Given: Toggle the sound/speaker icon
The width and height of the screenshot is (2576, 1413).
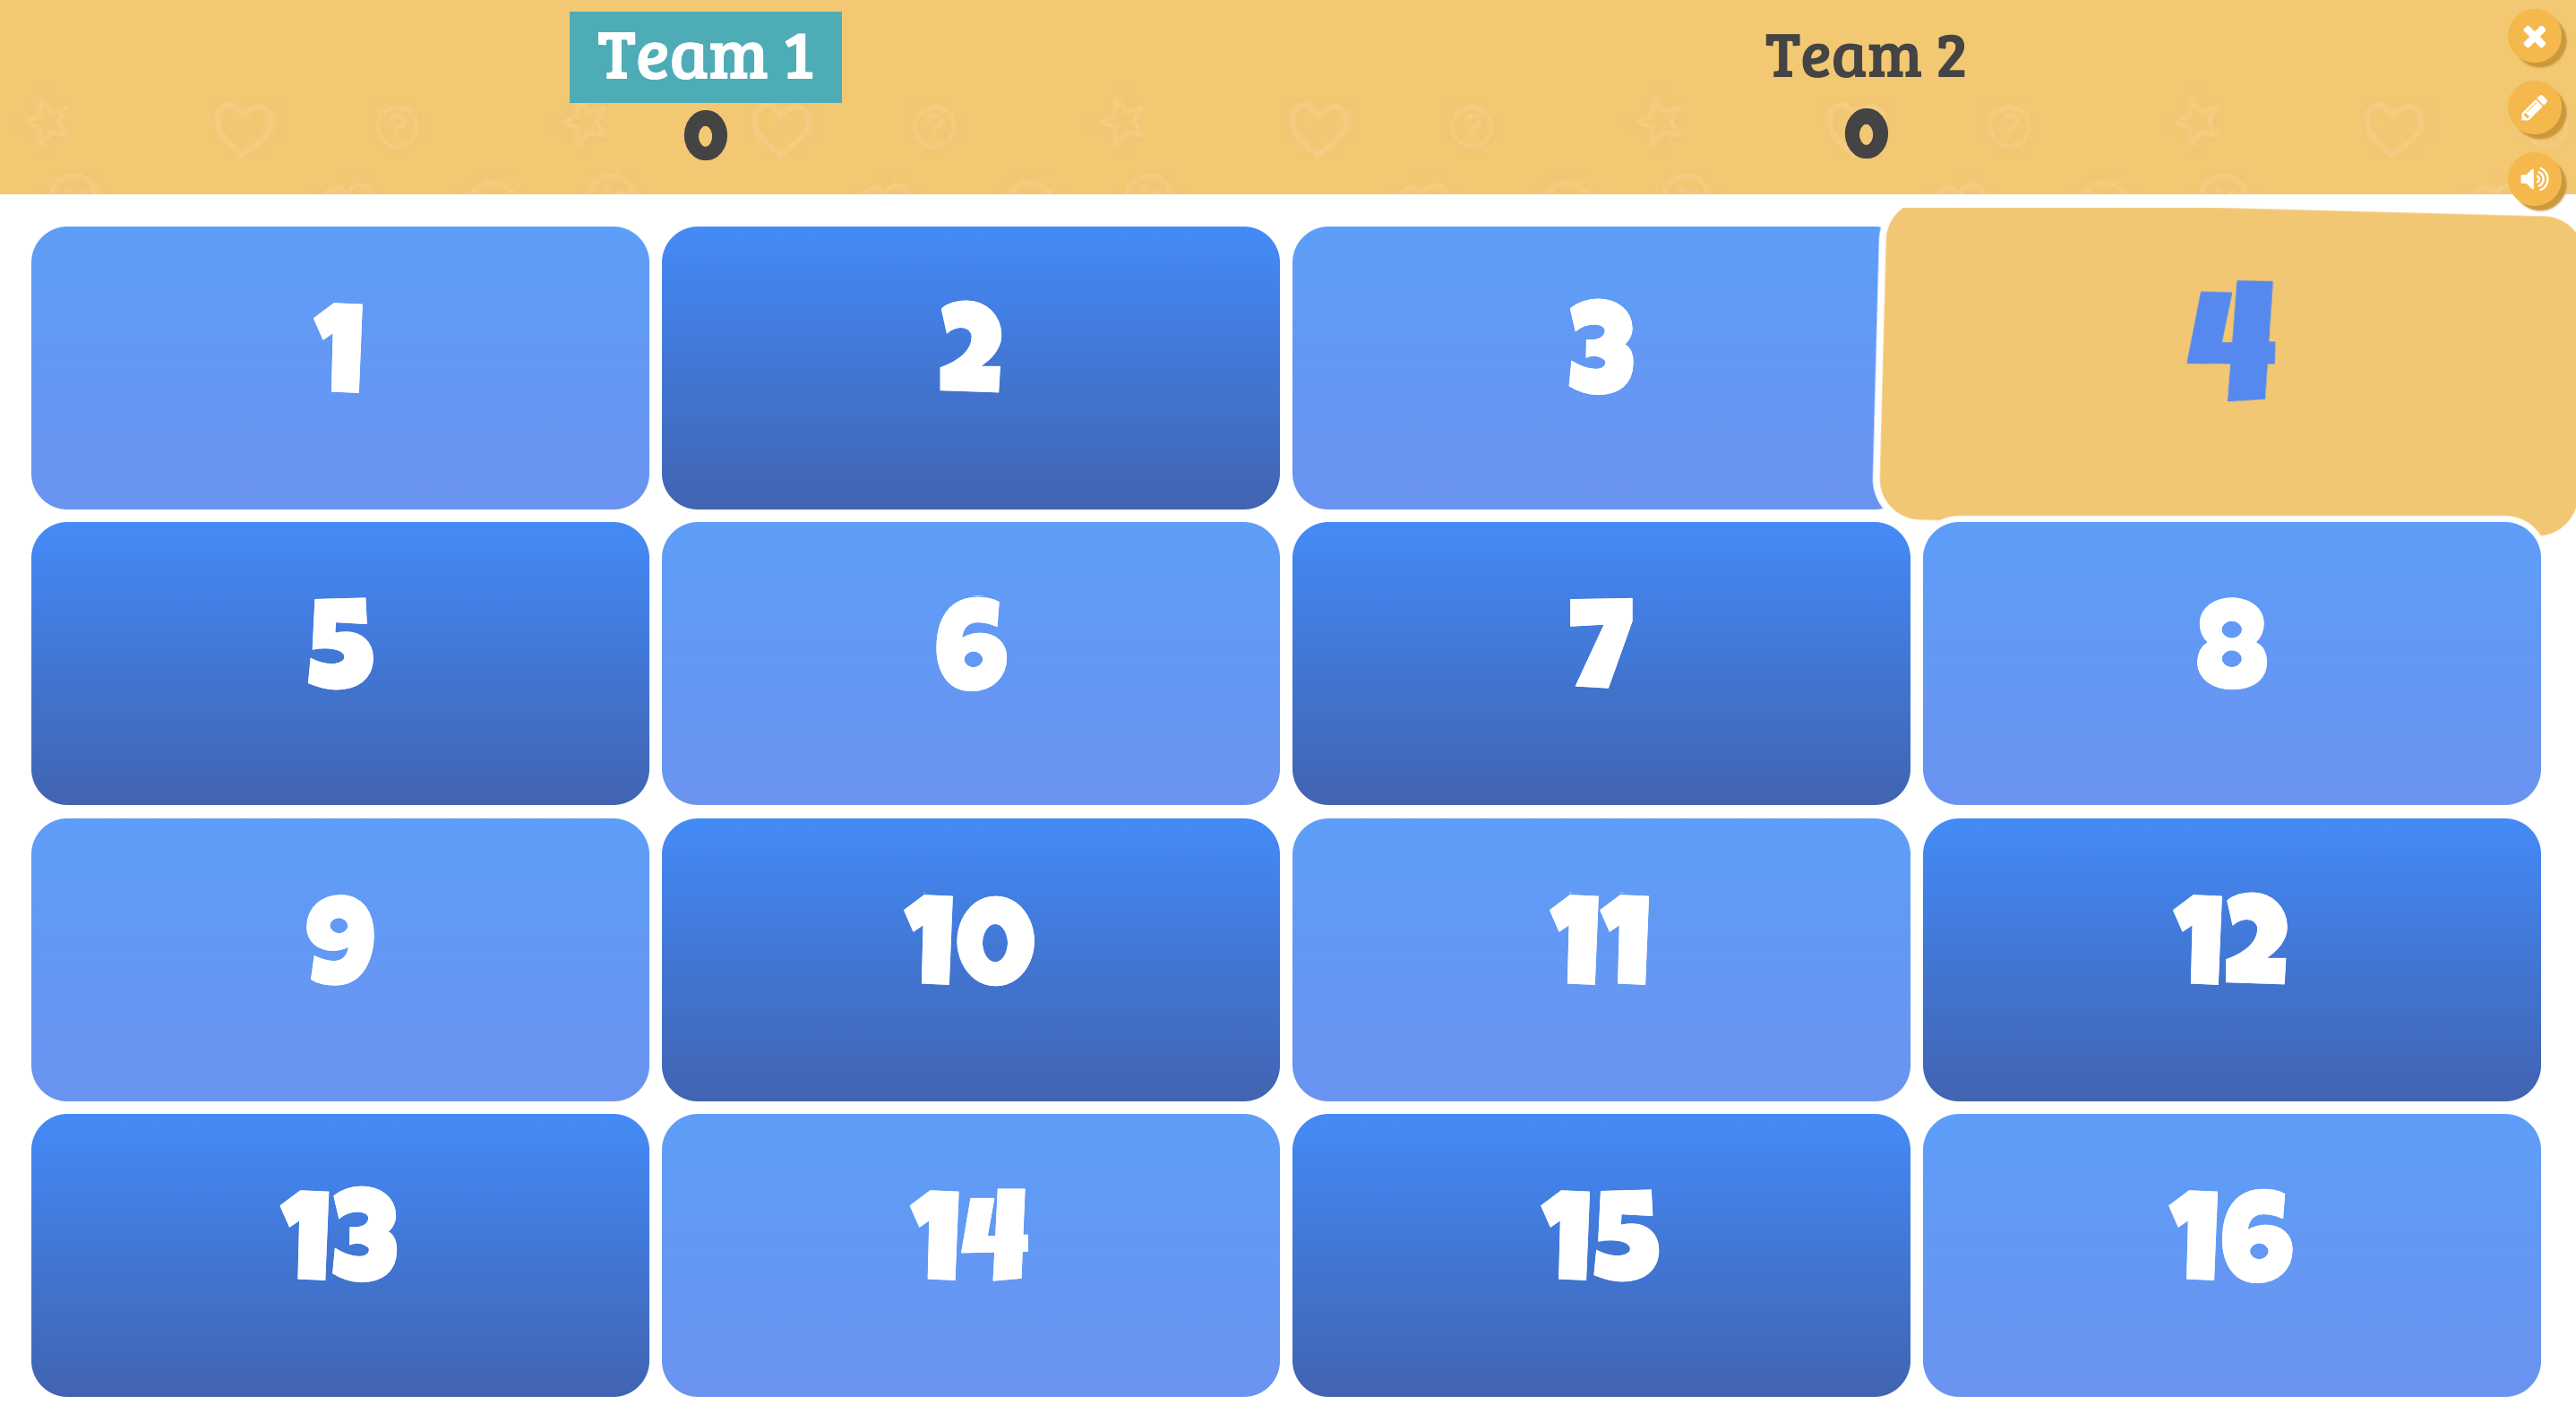Looking at the screenshot, I should point(2534,181).
